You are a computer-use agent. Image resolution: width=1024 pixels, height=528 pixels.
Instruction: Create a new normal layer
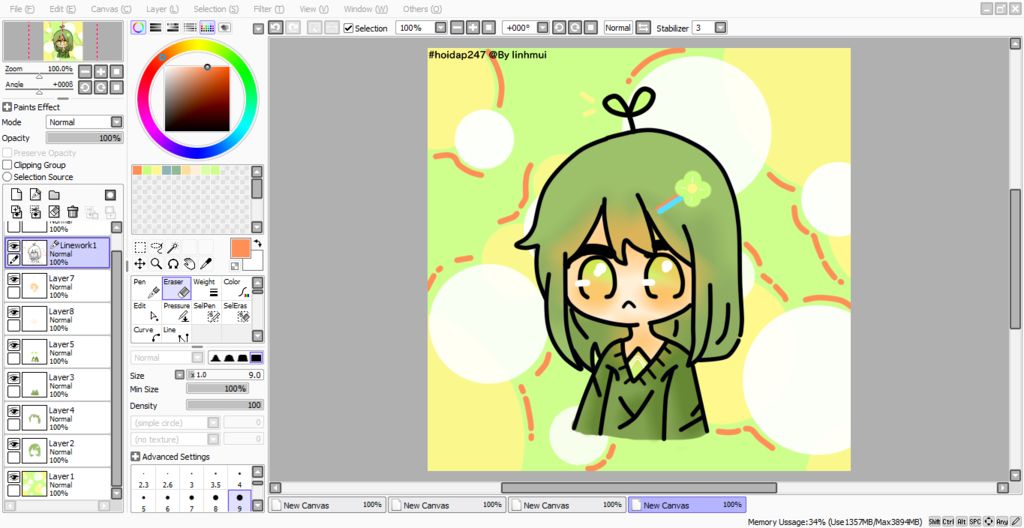pos(17,195)
